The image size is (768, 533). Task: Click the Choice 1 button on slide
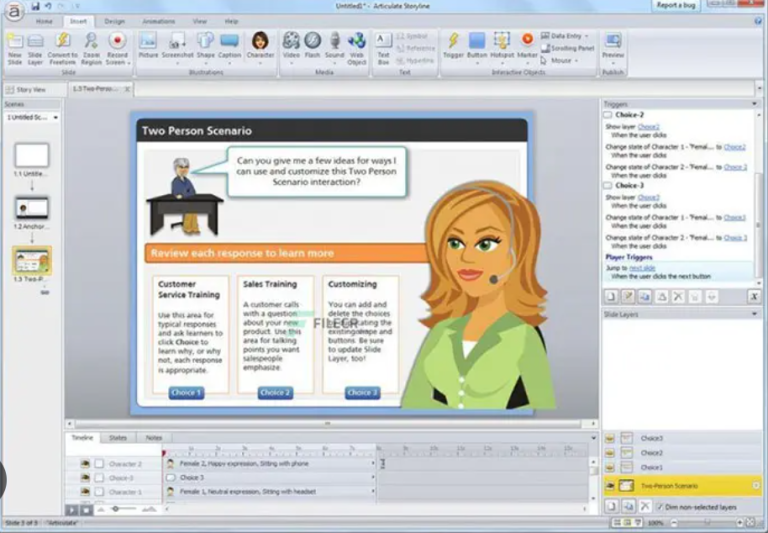point(186,393)
